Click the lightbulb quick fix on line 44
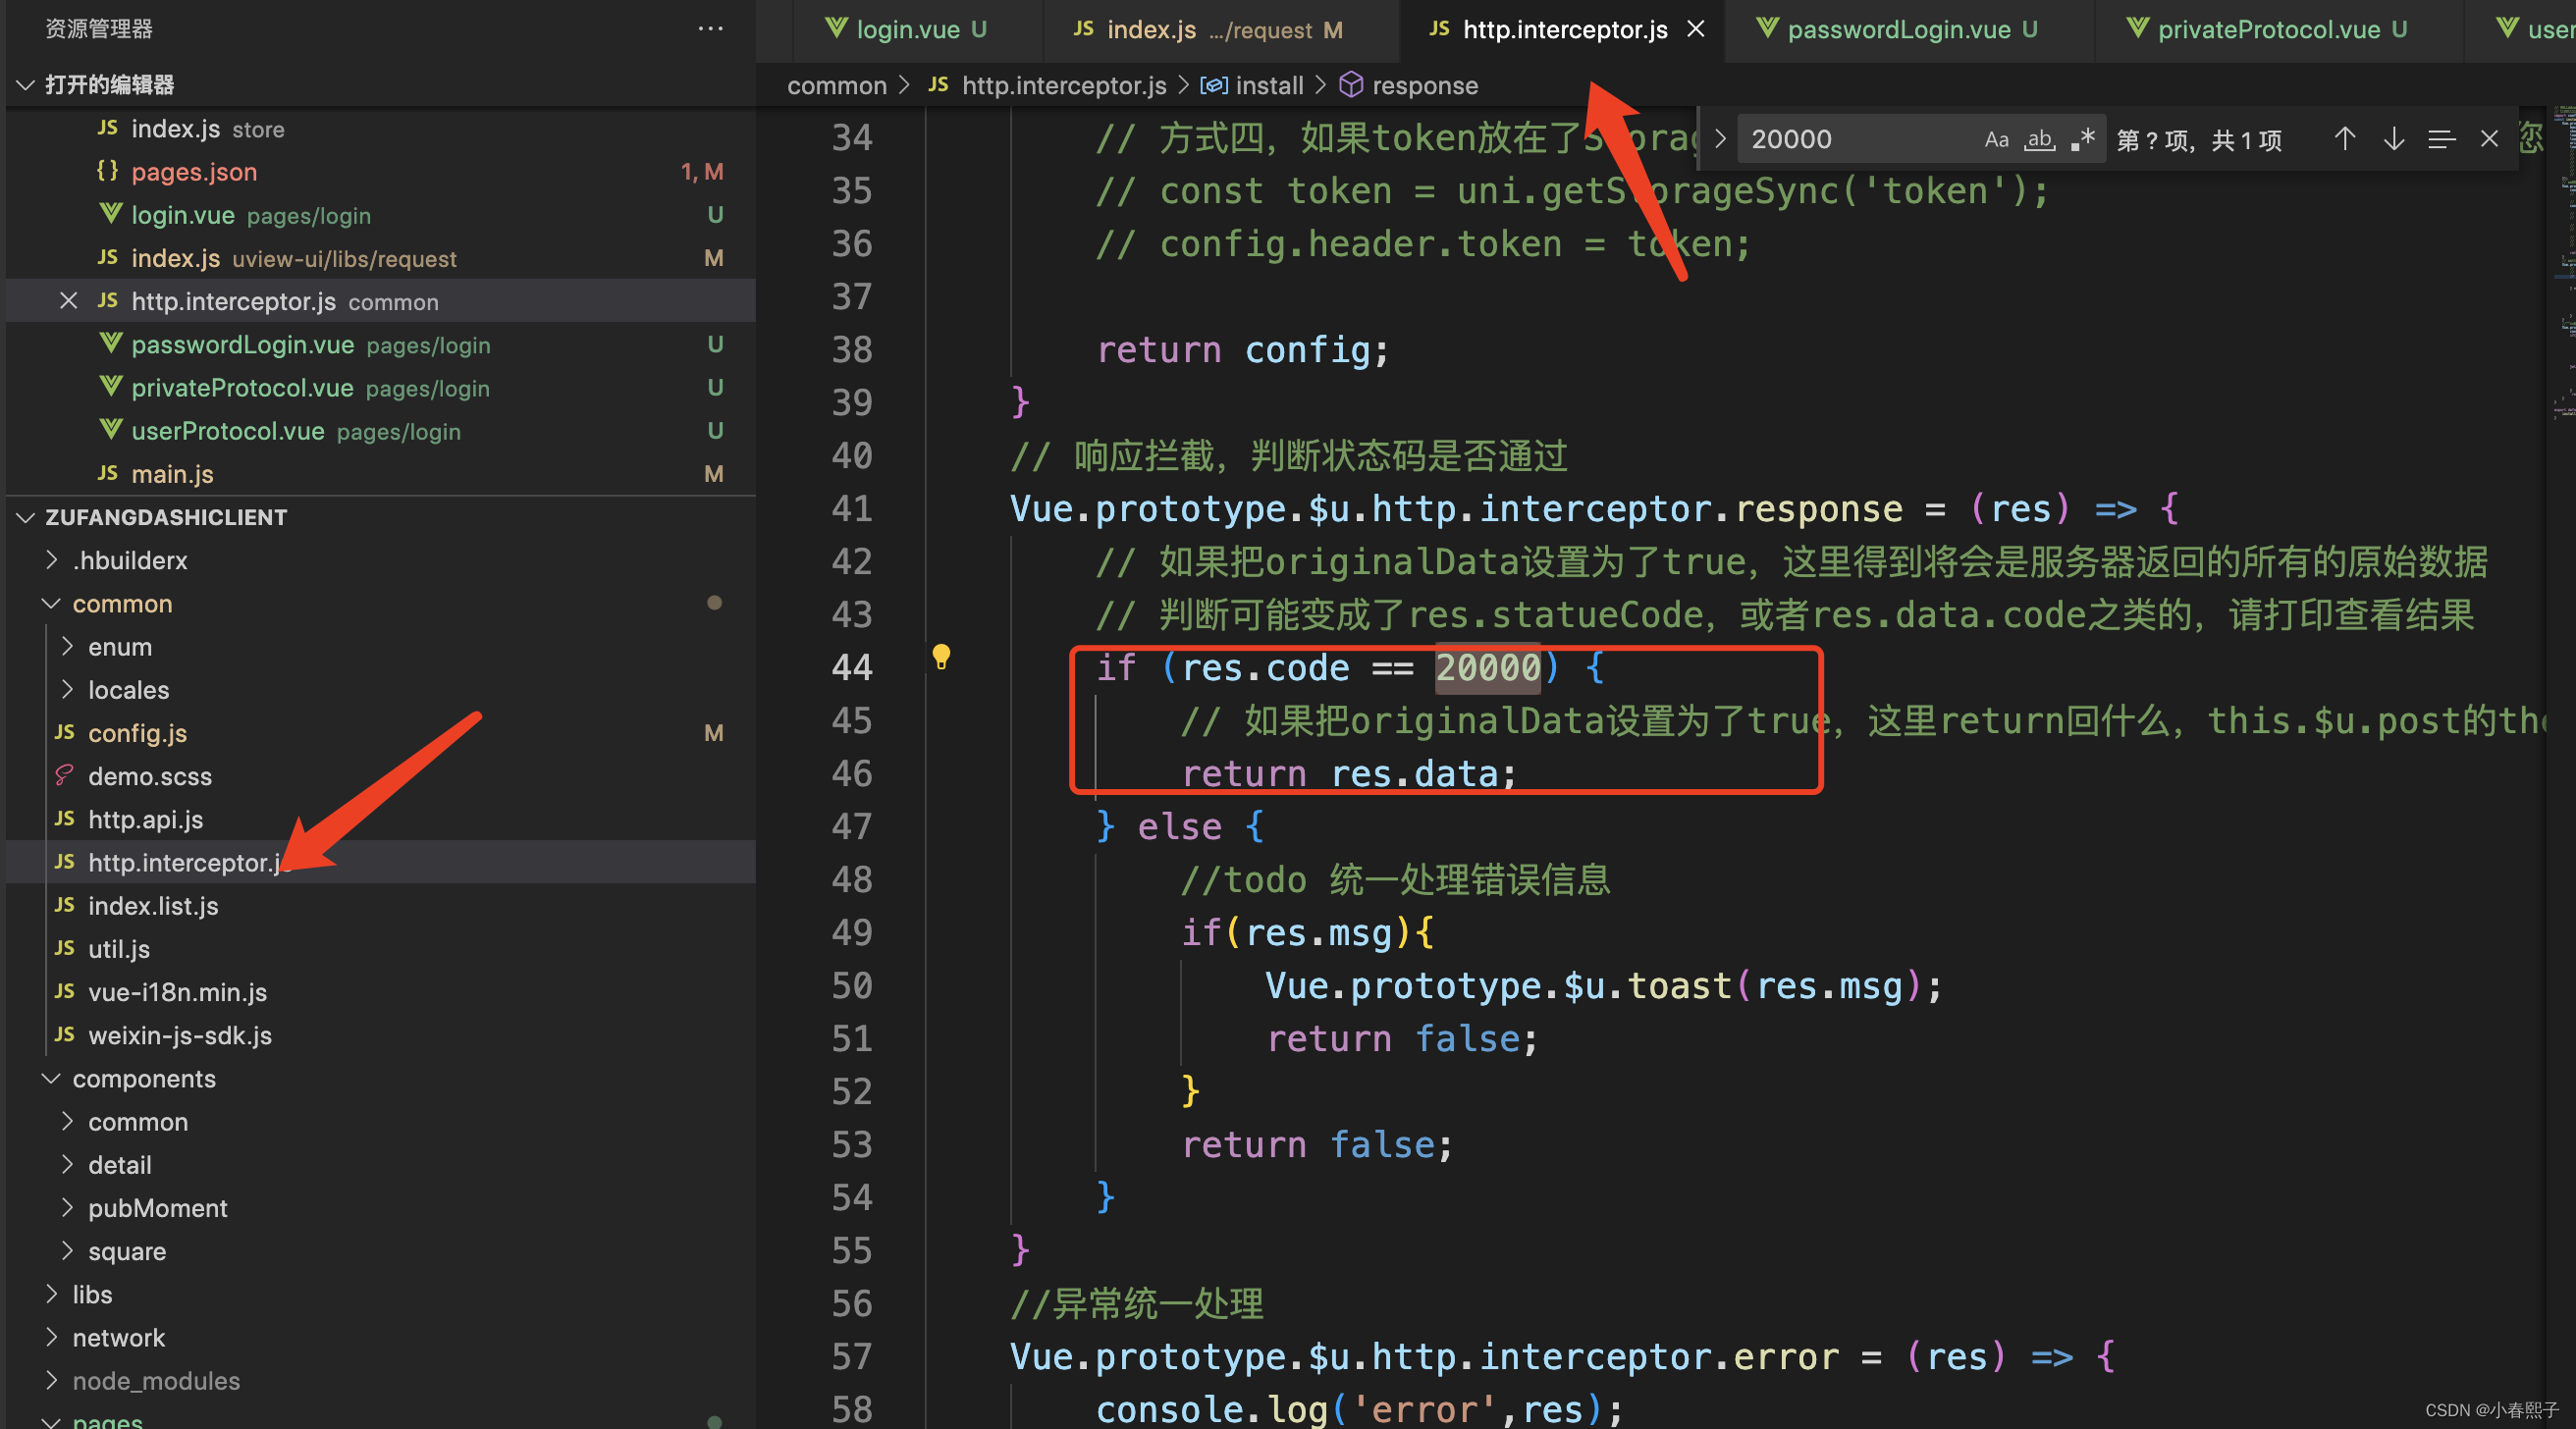This screenshot has height=1429, width=2576. pyautogui.click(x=941, y=657)
